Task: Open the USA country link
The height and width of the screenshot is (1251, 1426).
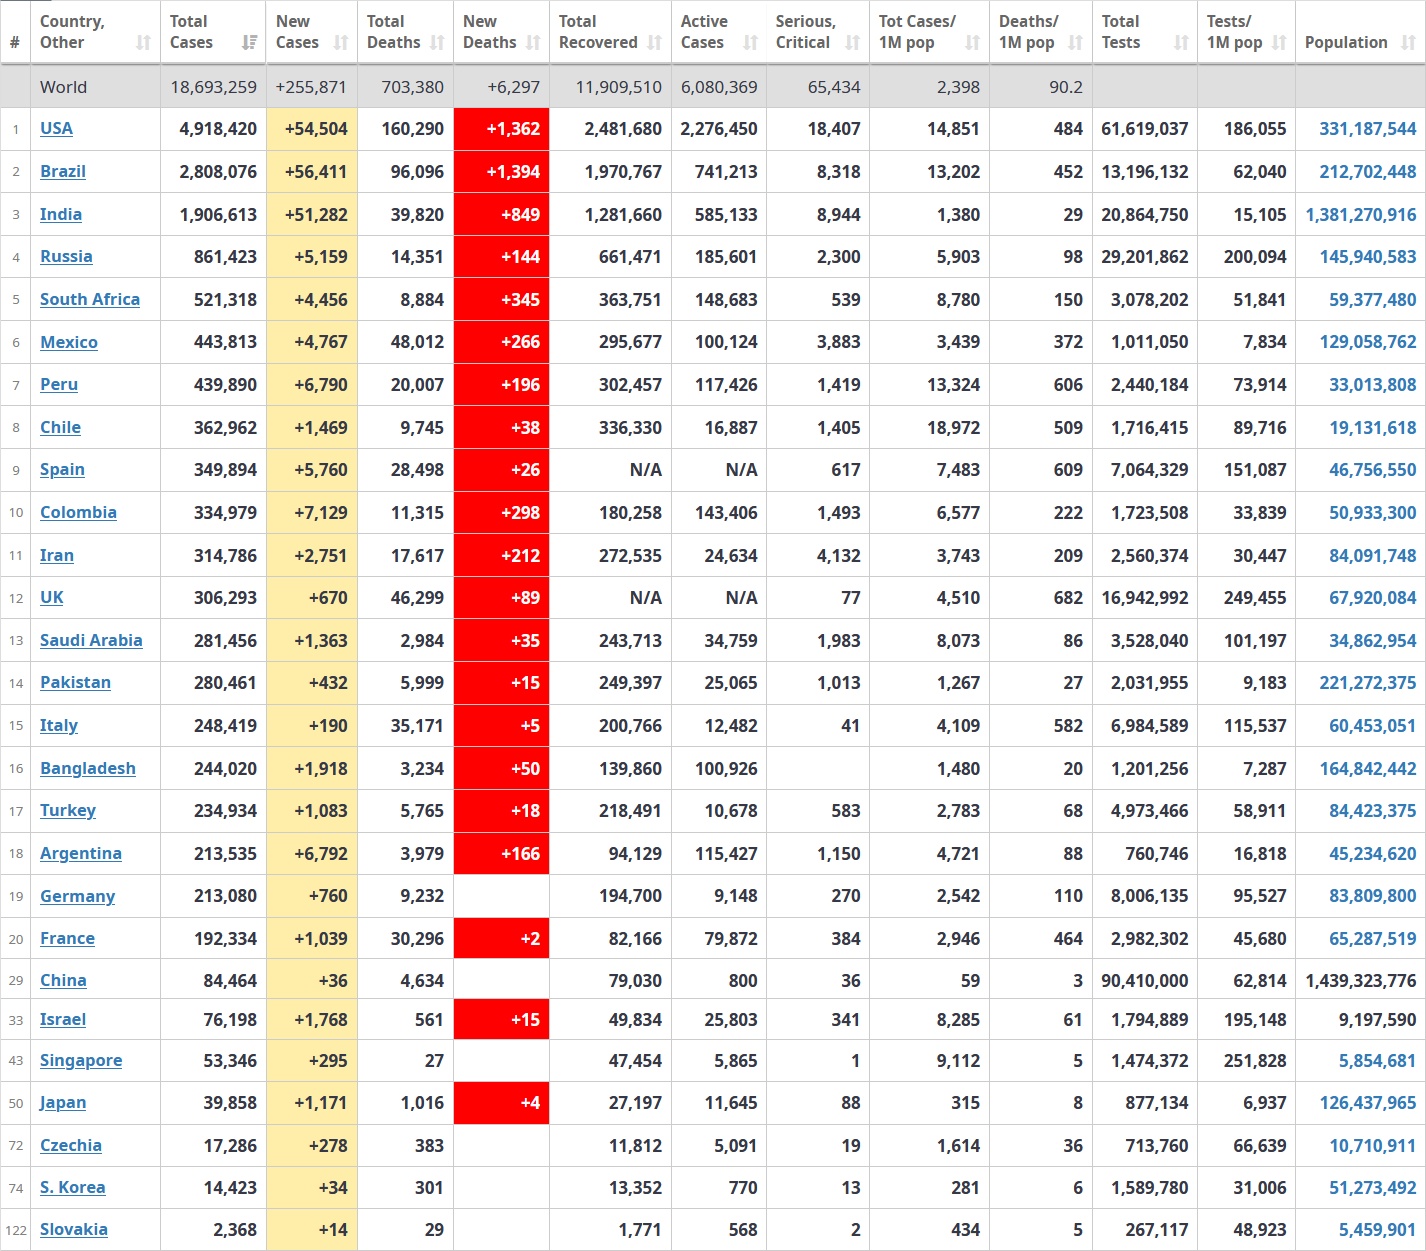Action: click(x=56, y=129)
